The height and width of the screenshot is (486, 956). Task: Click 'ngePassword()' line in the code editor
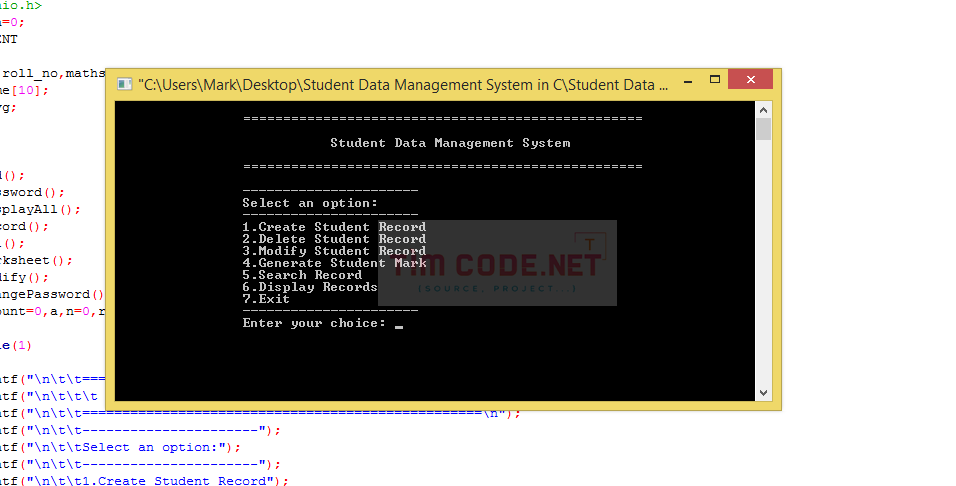click(52, 295)
